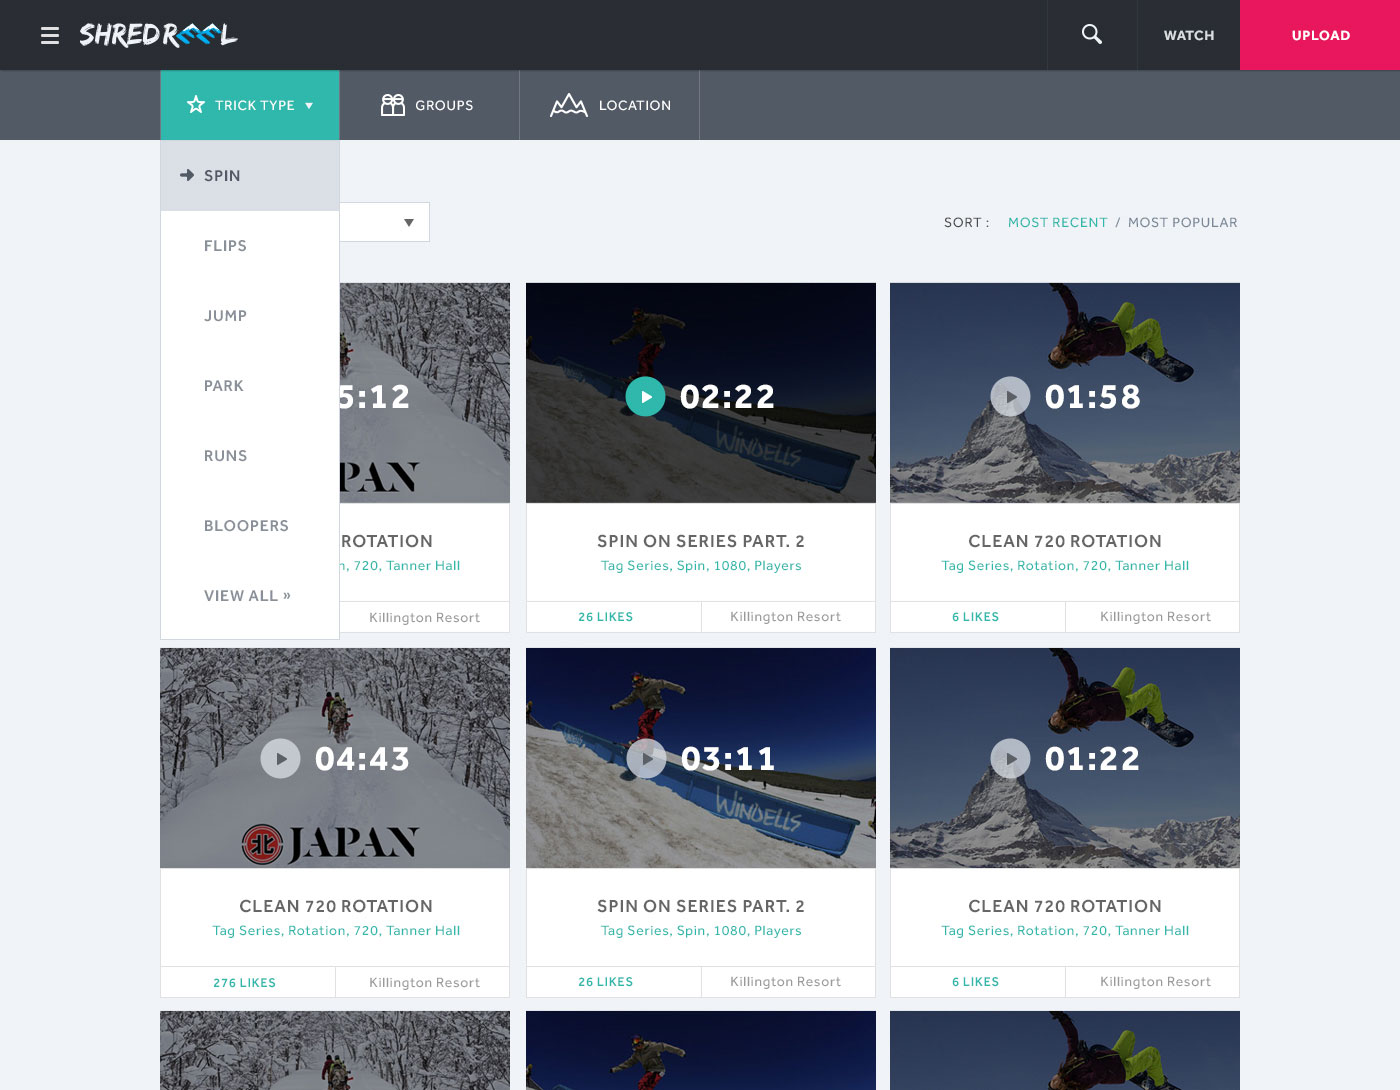The height and width of the screenshot is (1090, 1400).
Task: Select Runs from trick type menu
Action: click(250, 455)
